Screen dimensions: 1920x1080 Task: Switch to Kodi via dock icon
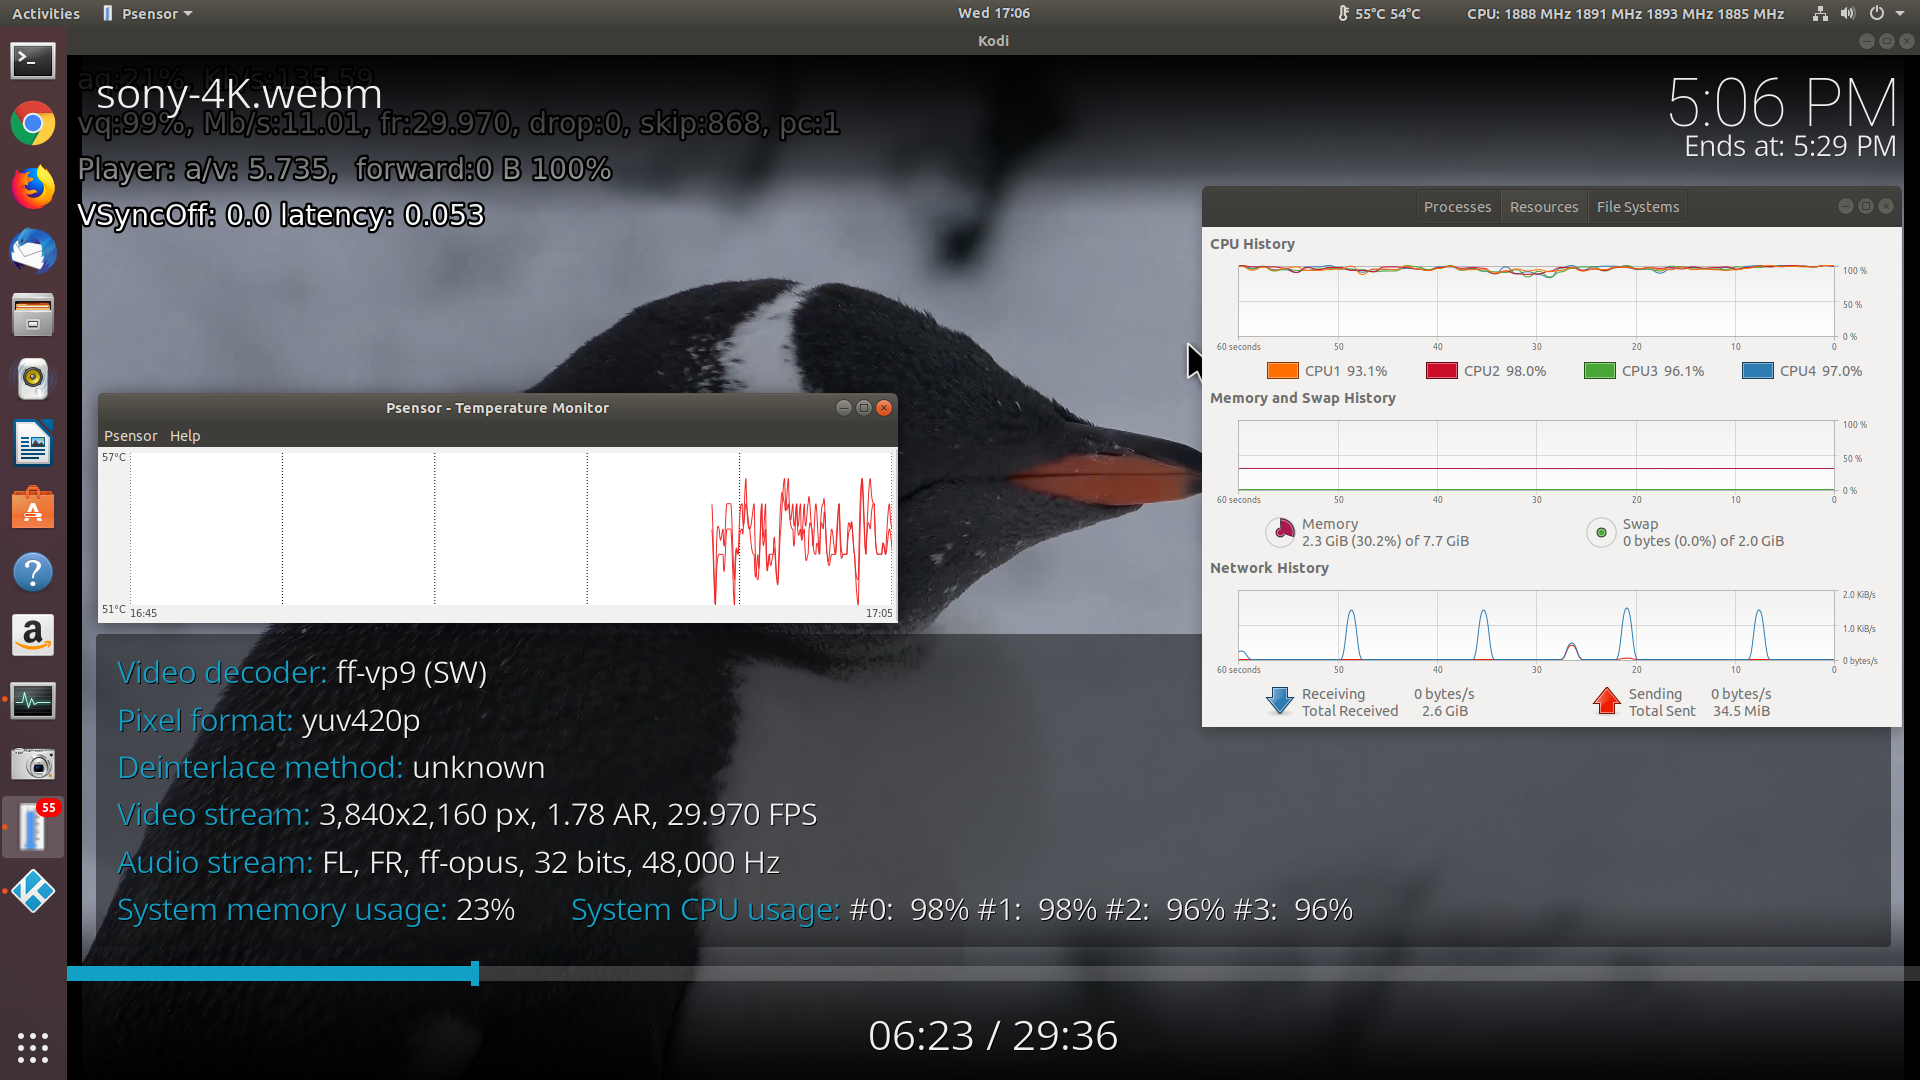33,892
